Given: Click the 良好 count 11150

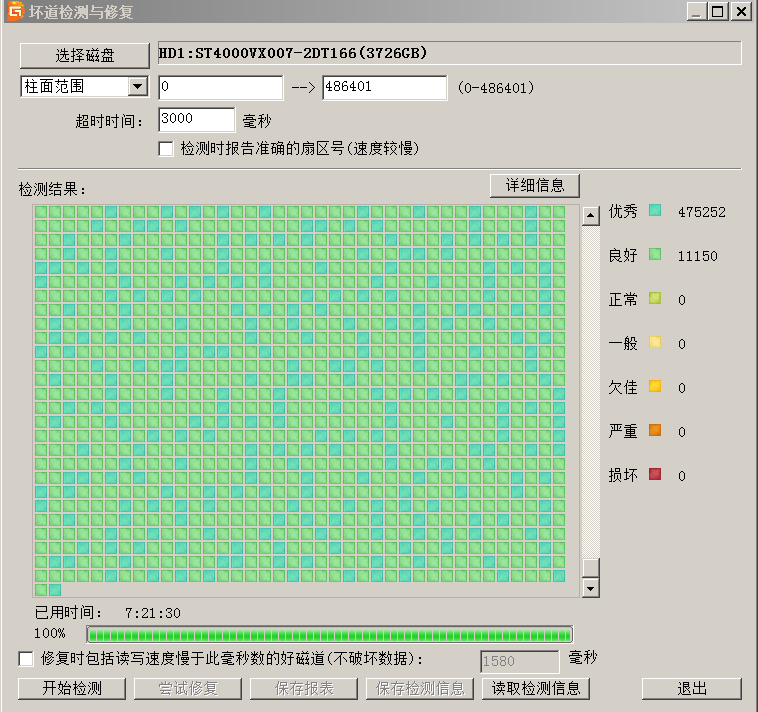Looking at the screenshot, I should [698, 256].
